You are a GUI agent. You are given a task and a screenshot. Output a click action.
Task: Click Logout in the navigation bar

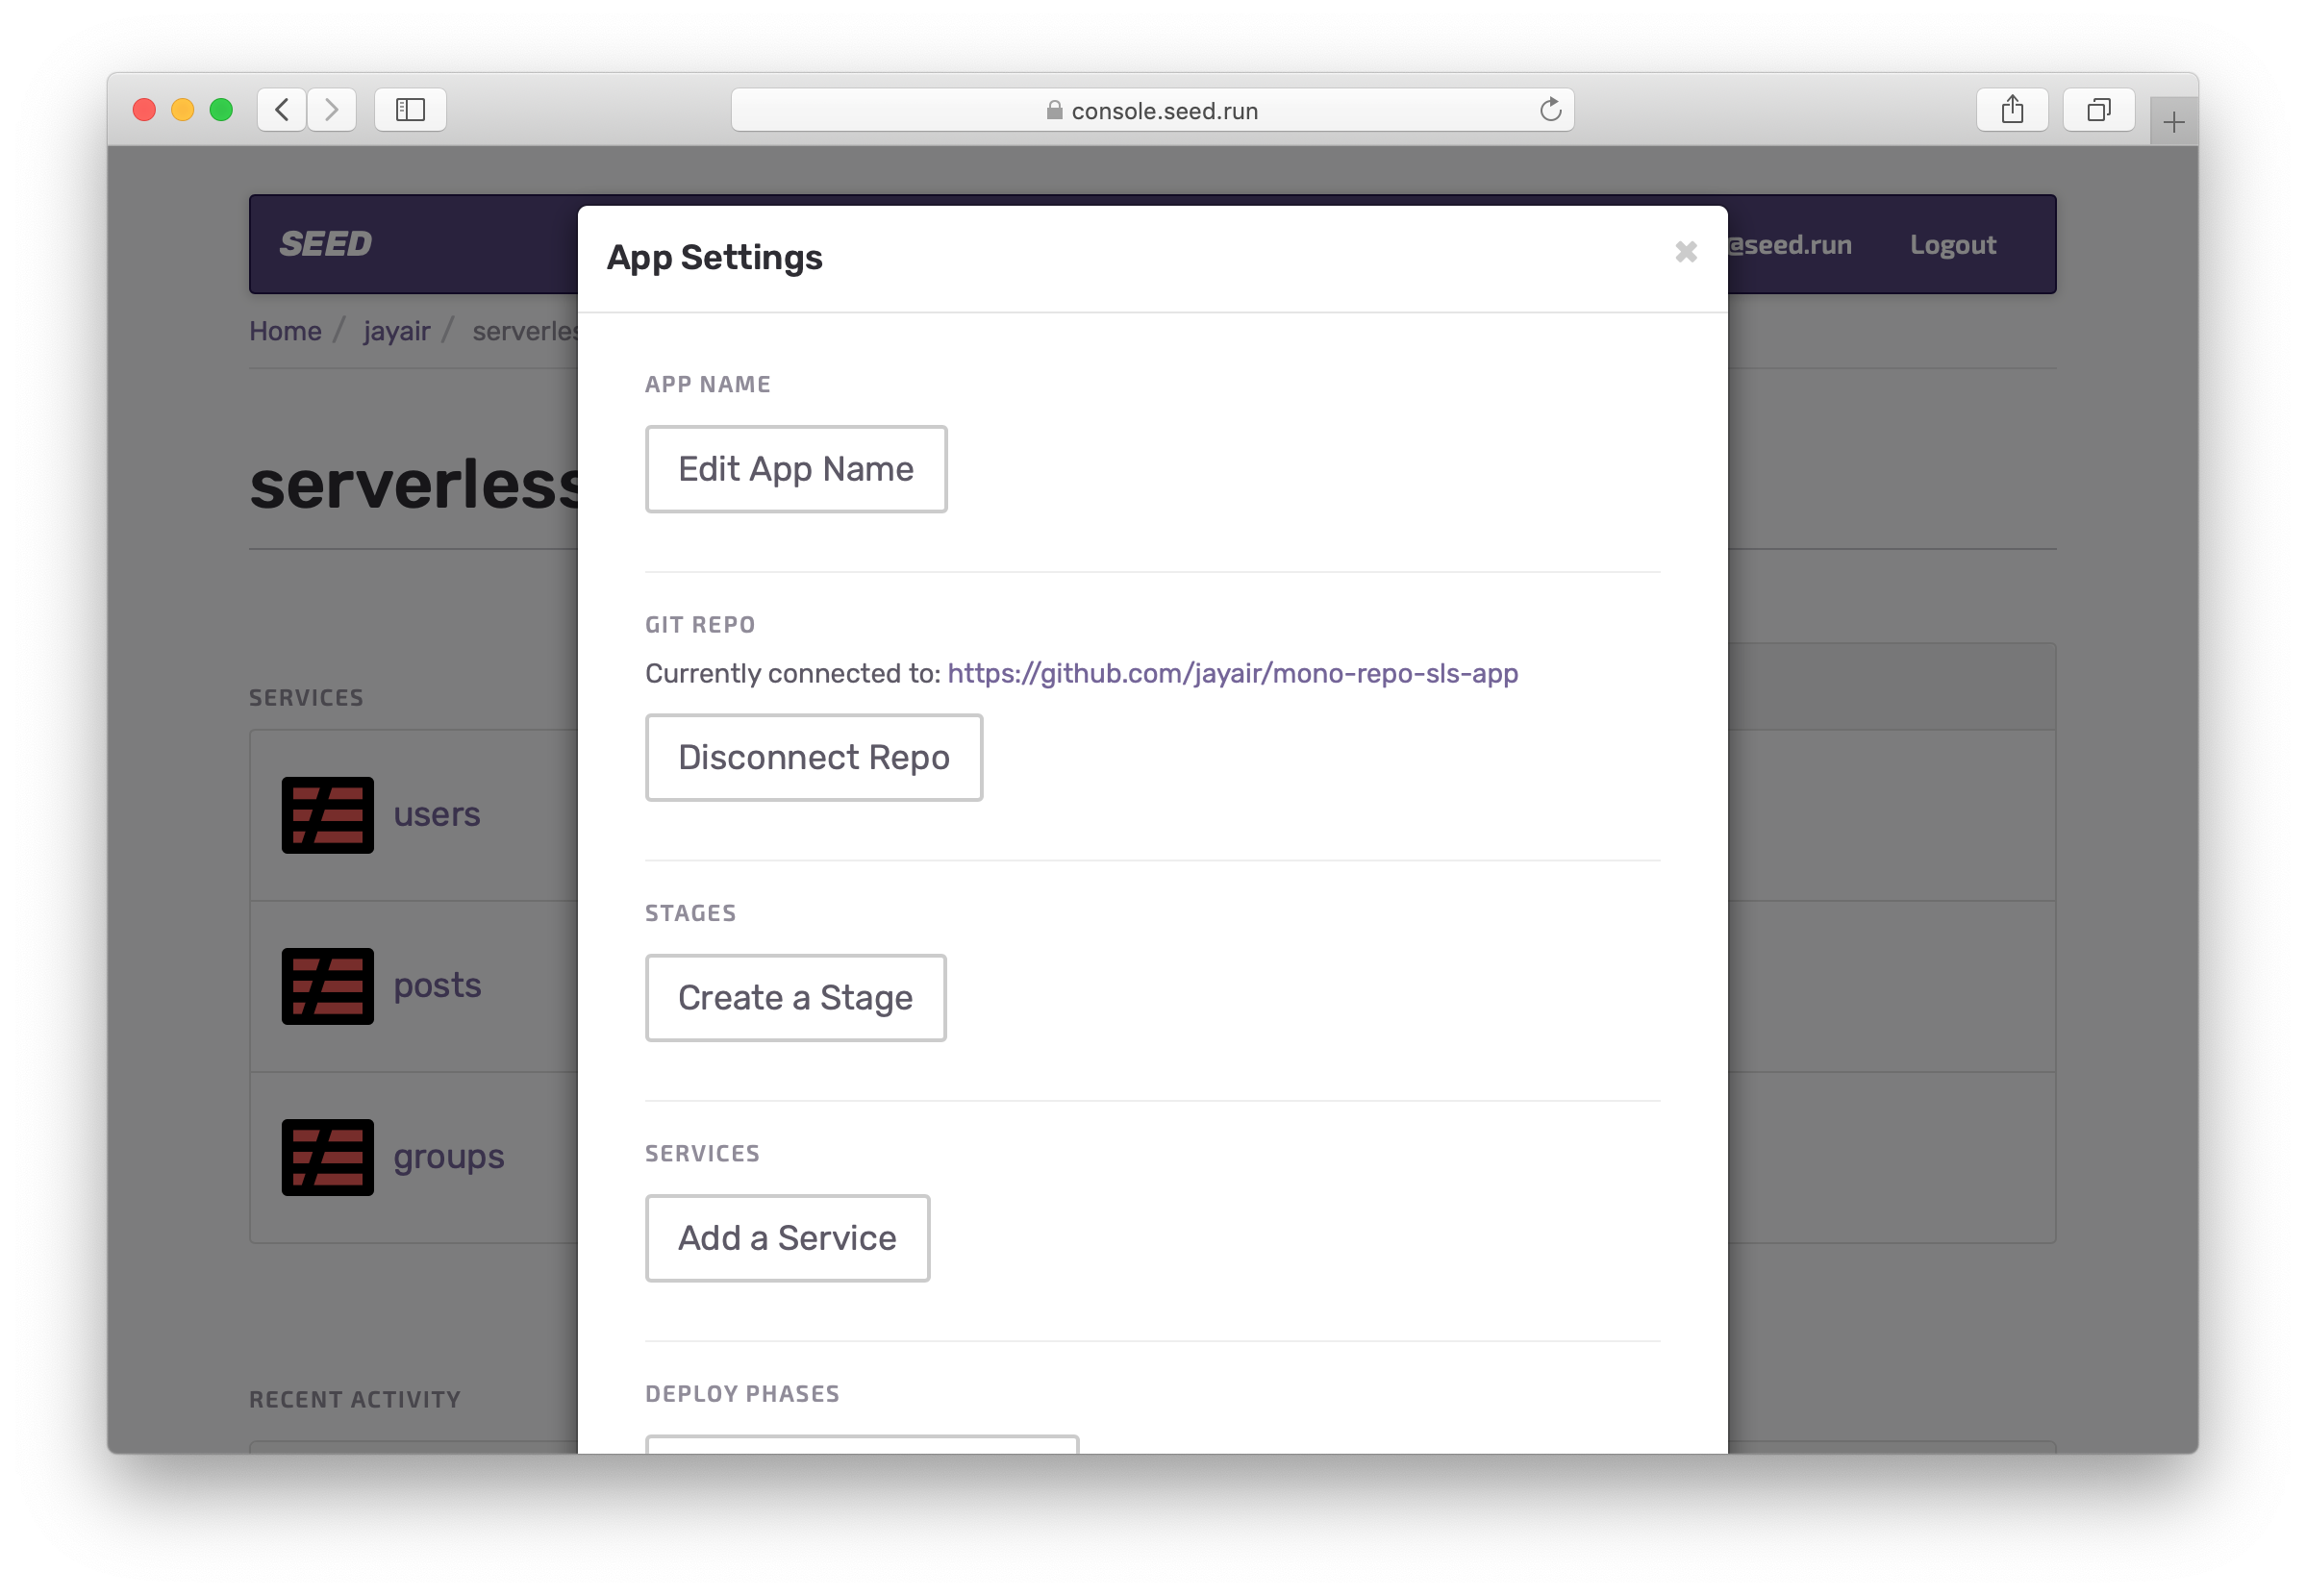coord(1952,245)
